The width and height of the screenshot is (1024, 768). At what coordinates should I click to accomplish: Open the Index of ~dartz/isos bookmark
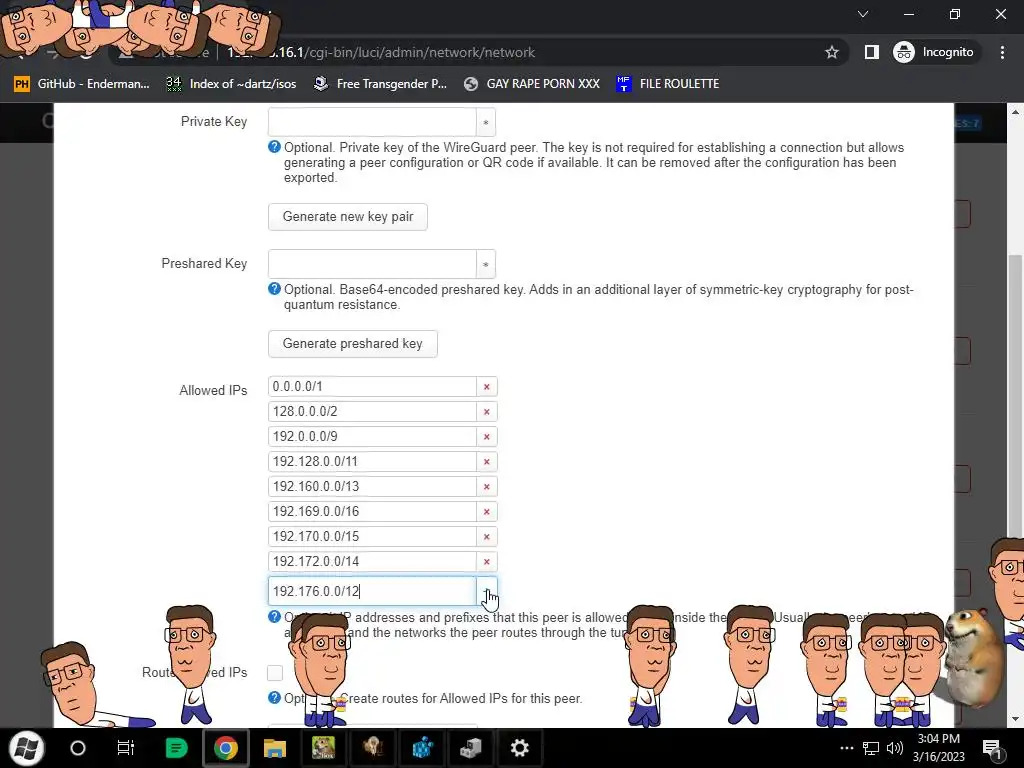(231, 84)
